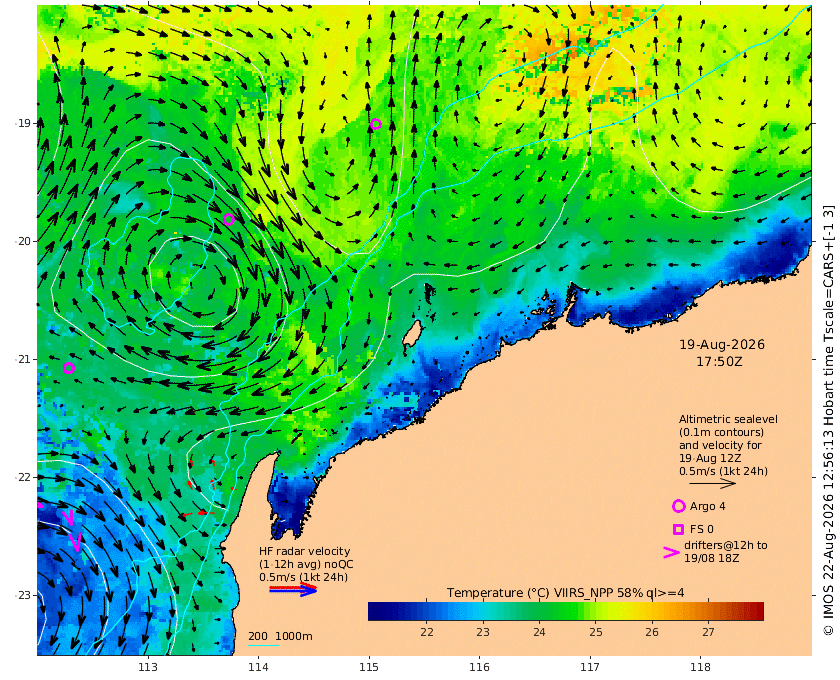The image size is (840, 680).
Task: Click the longitude axis label 113
Action: click(148, 667)
